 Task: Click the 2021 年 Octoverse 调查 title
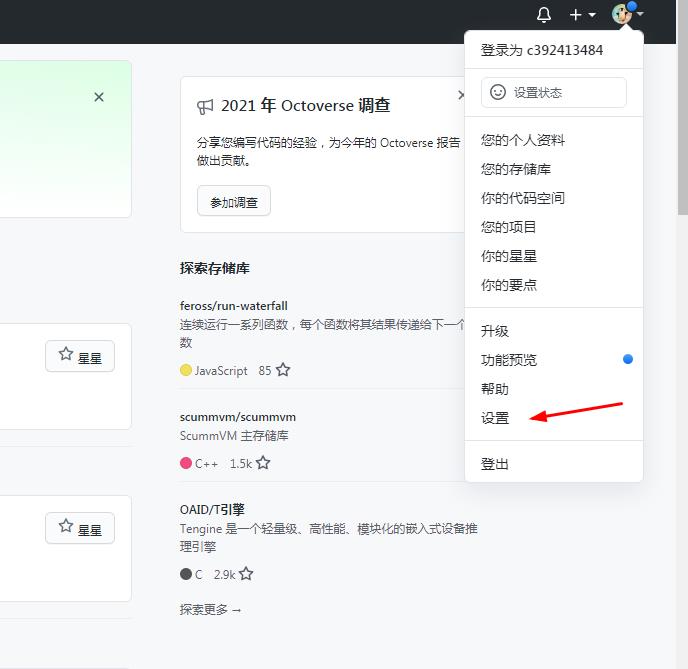click(305, 106)
